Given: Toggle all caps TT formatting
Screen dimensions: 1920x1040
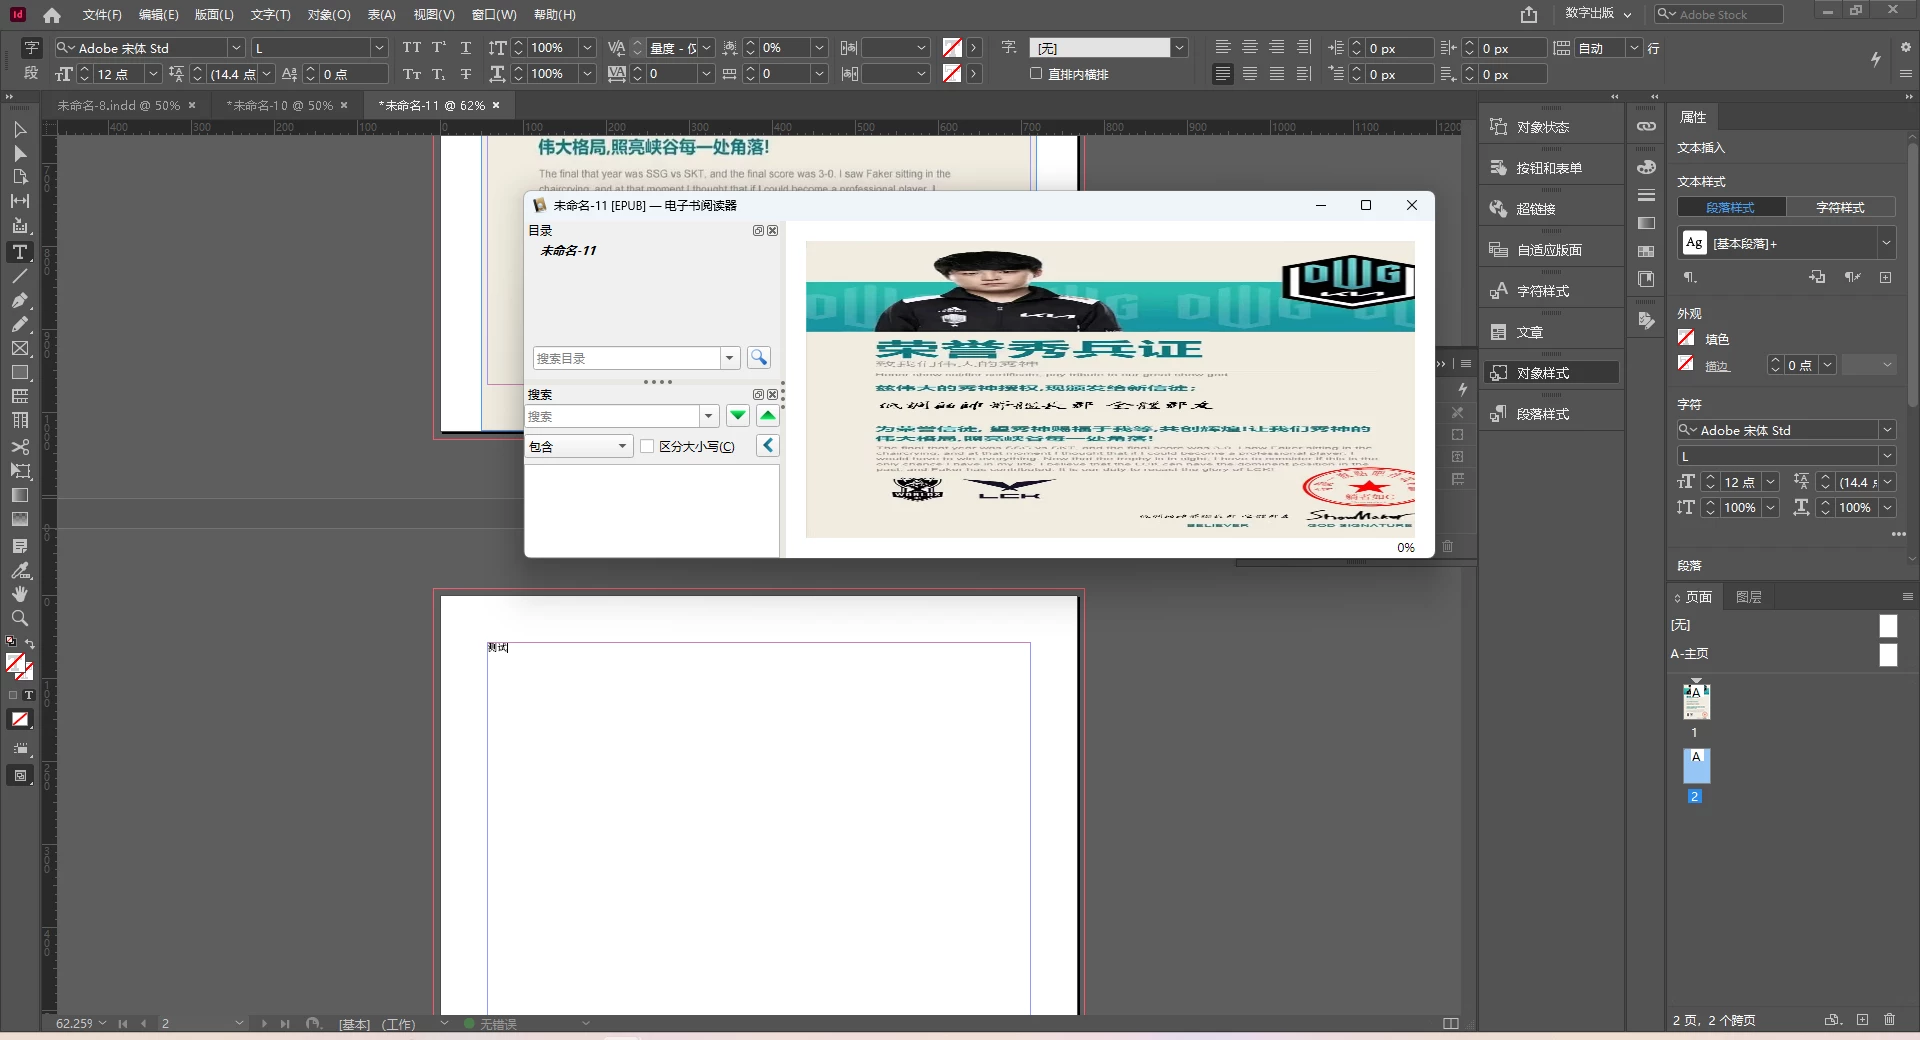Looking at the screenshot, I should click(x=412, y=47).
